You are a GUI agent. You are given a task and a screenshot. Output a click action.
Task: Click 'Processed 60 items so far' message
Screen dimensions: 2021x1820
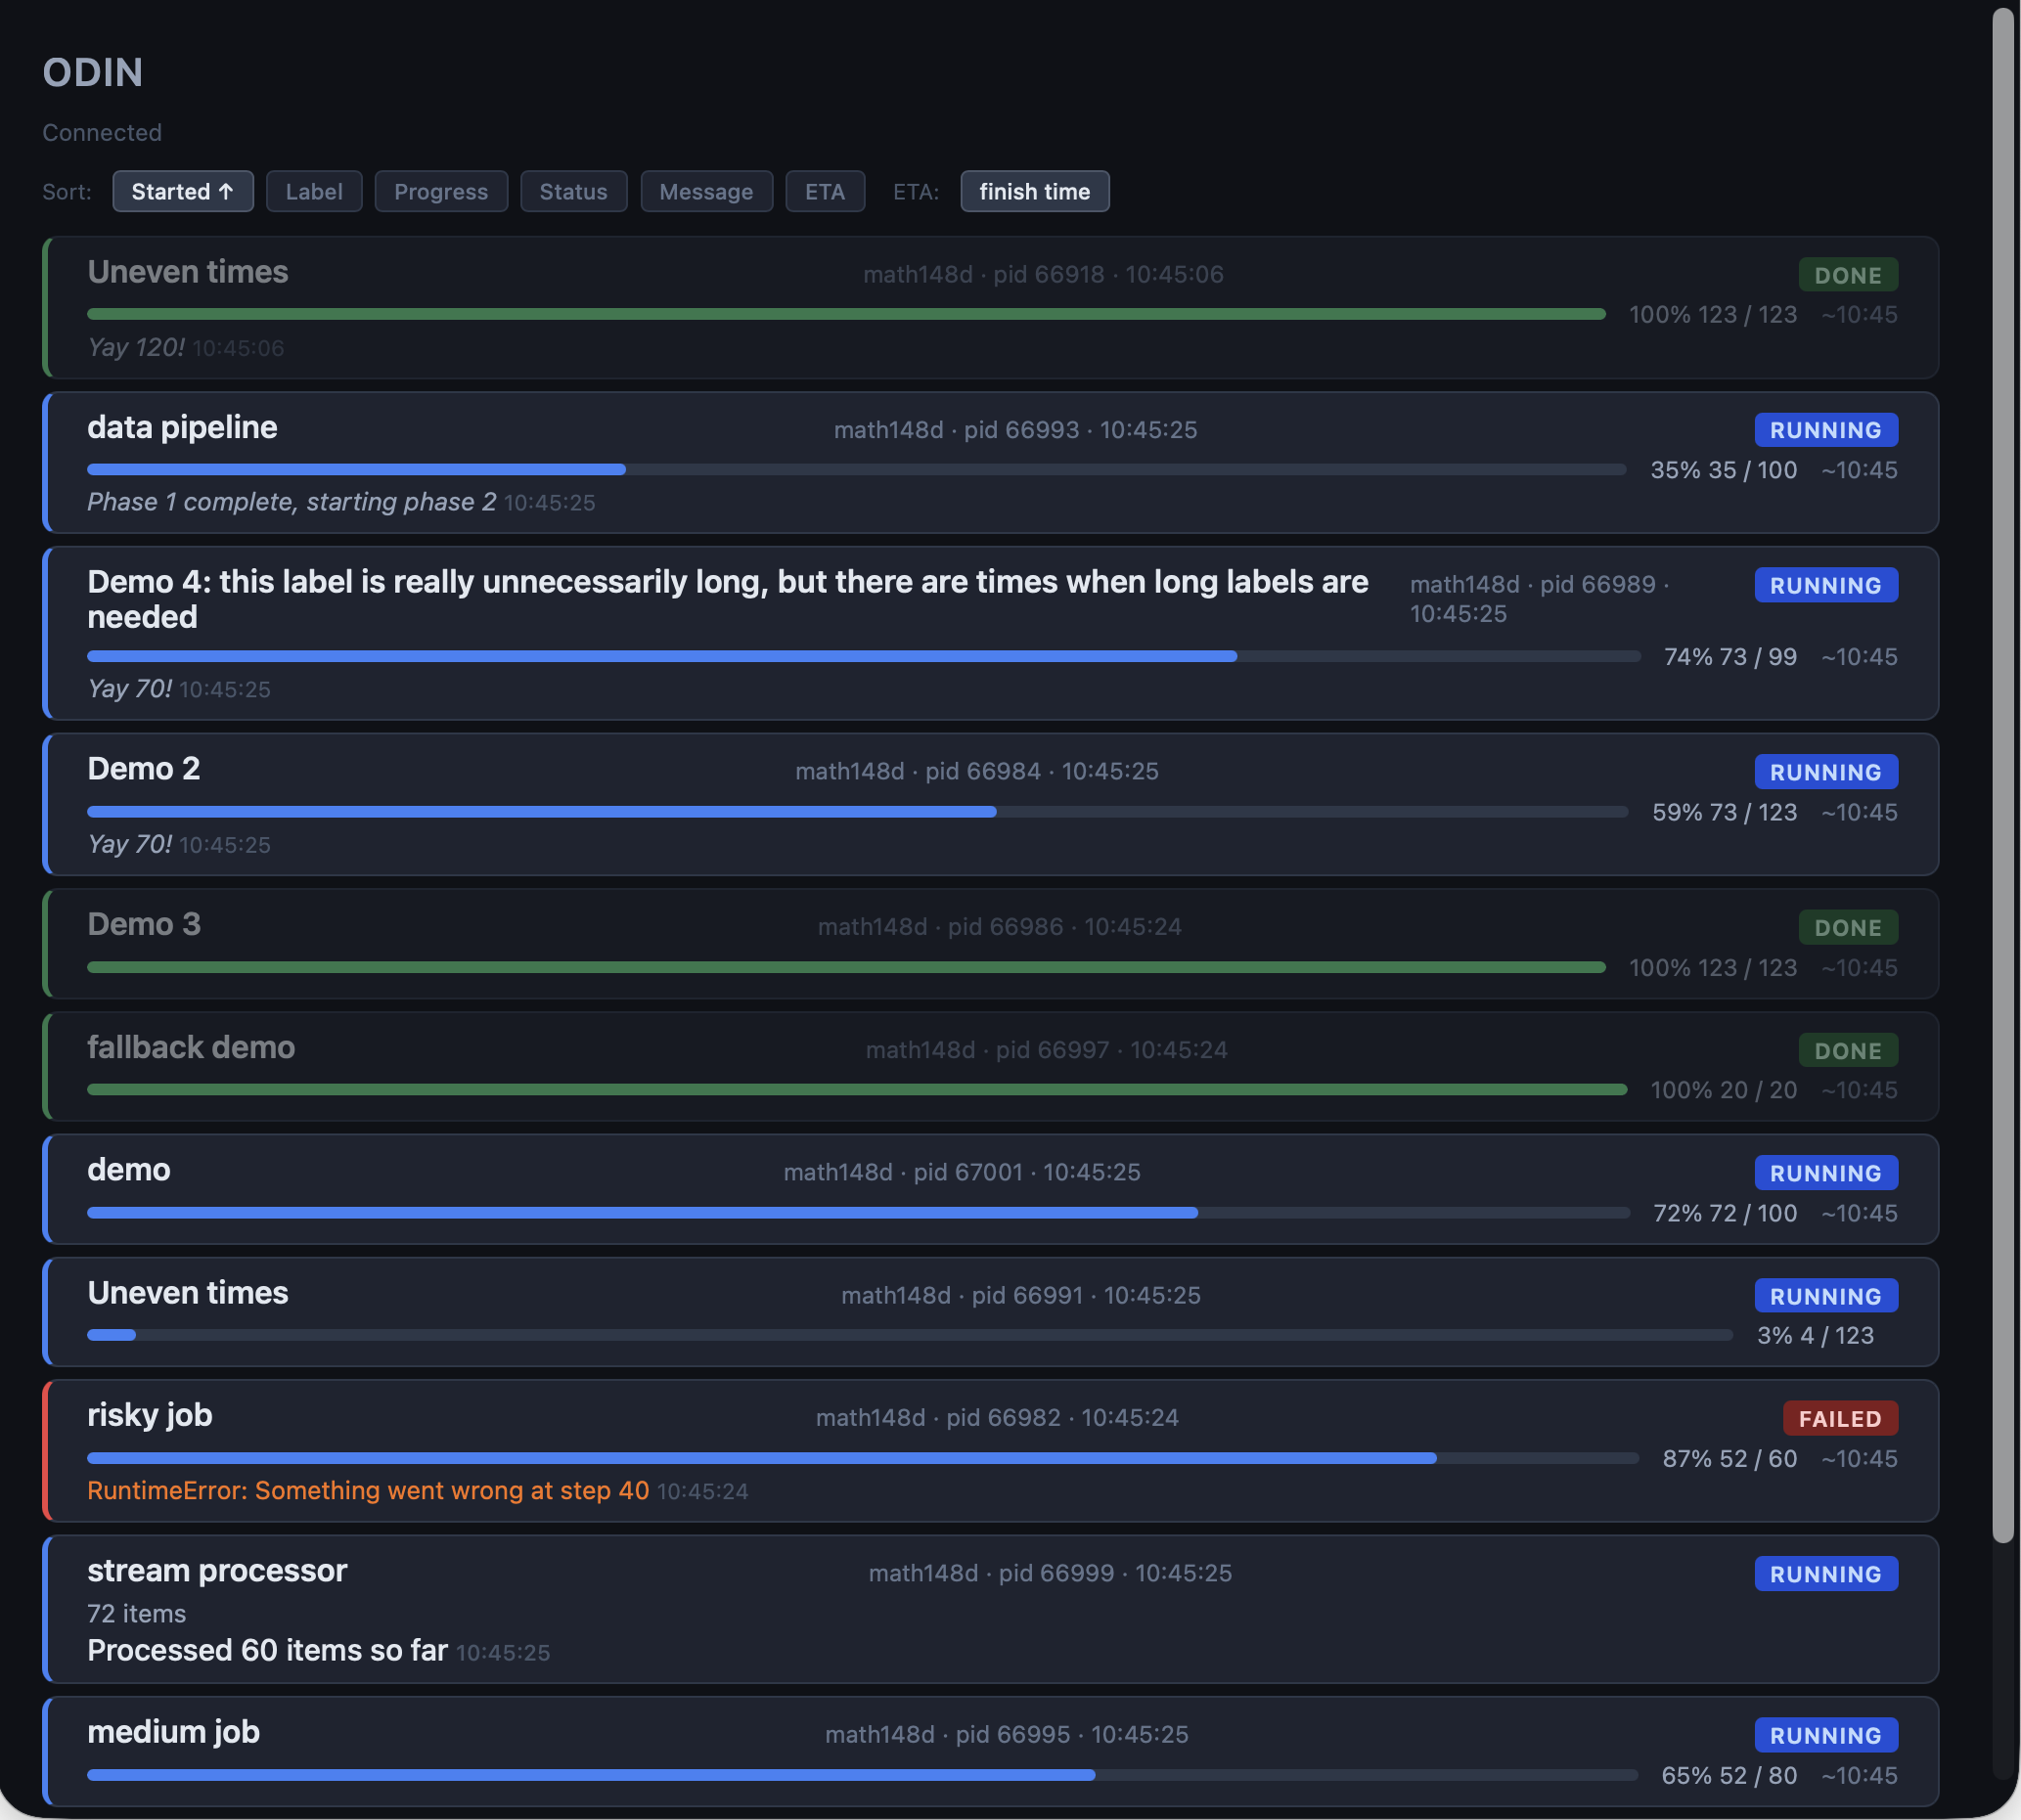267,1650
